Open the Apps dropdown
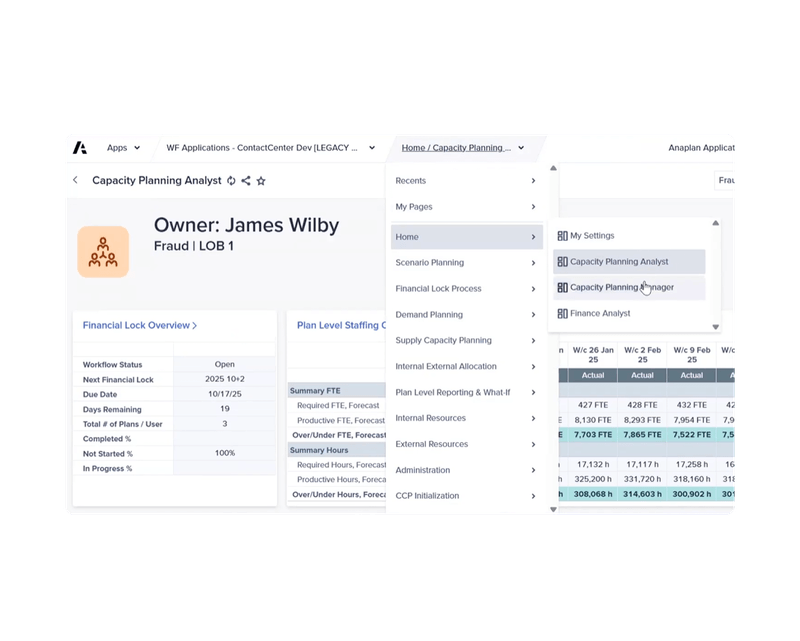The height and width of the screenshot is (641, 800). click(x=123, y=147)
